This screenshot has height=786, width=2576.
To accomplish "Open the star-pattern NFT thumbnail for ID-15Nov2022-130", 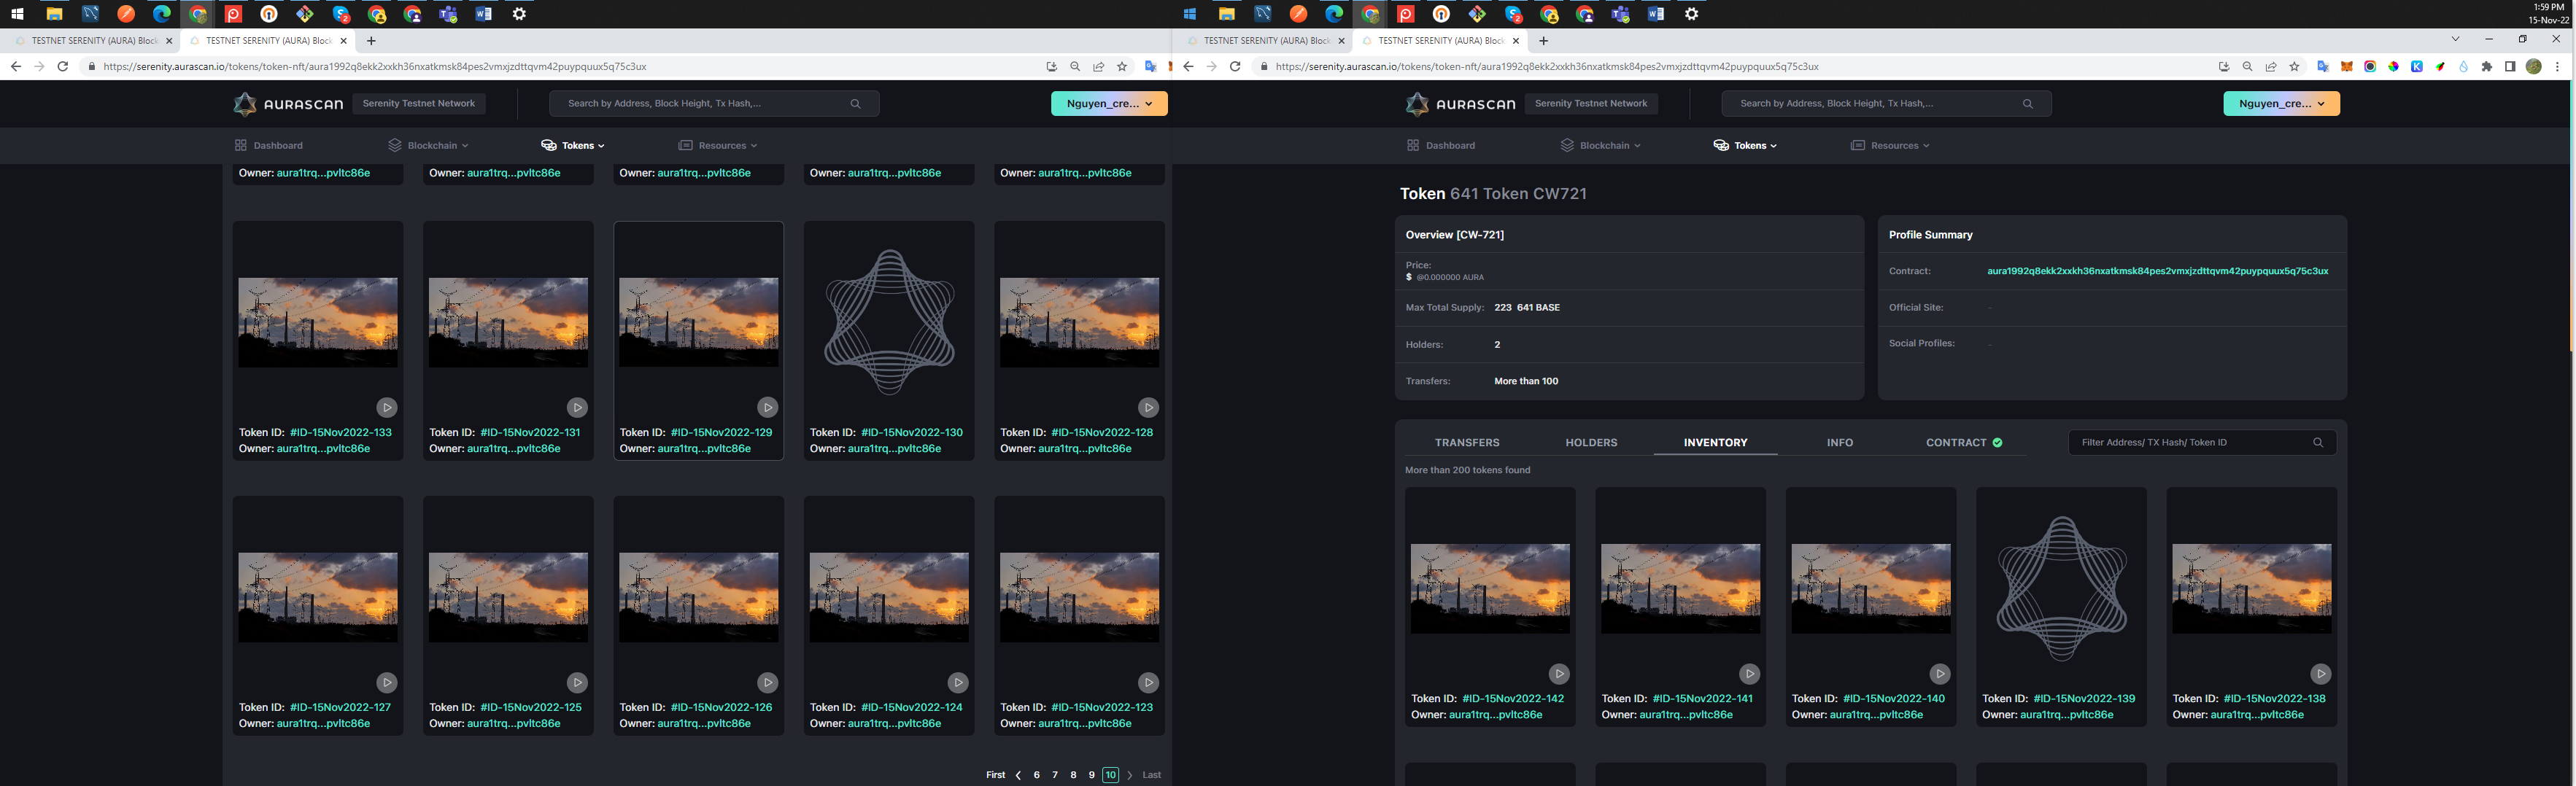I will (888, 322).
